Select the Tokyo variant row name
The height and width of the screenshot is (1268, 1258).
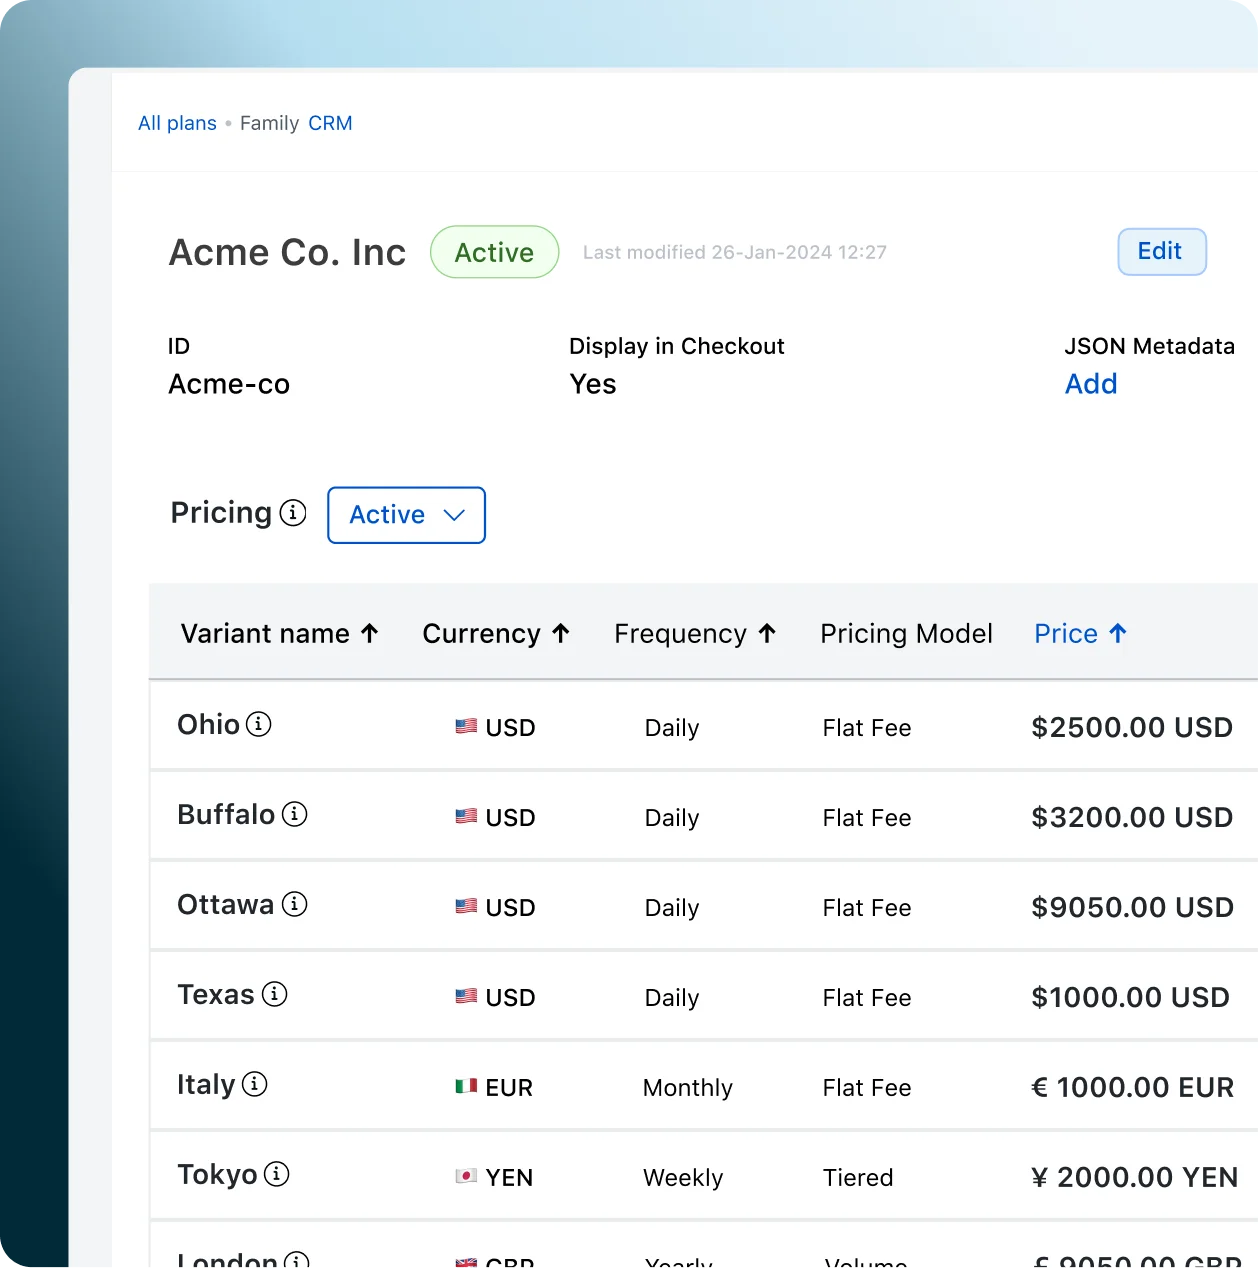[217, 1174]
